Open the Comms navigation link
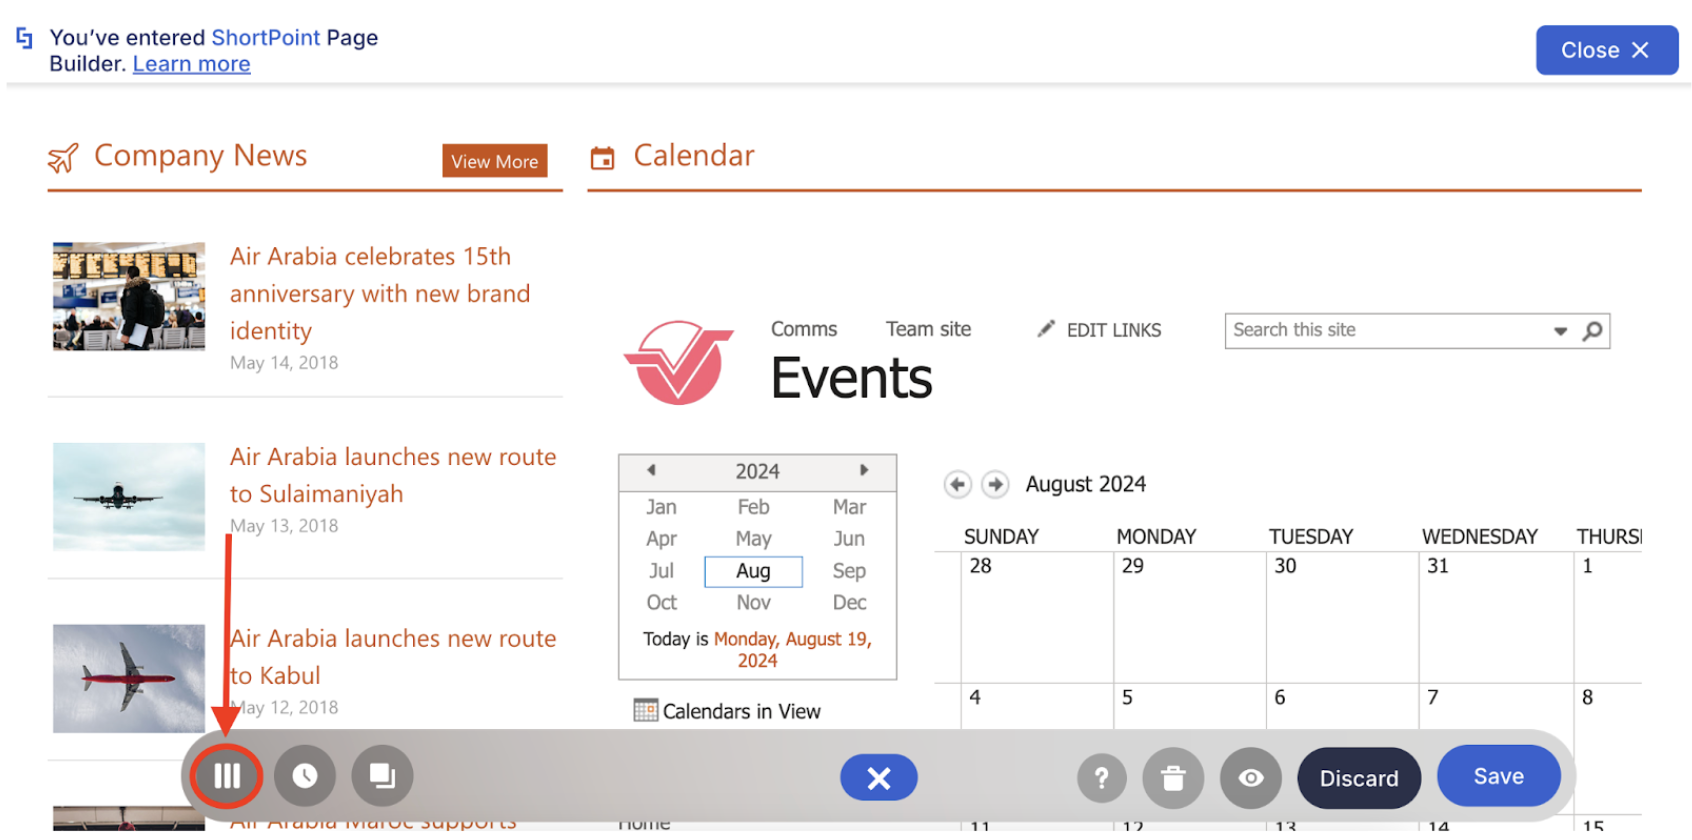This screenshot has height=840, width=1692. [x=804, y=329]
